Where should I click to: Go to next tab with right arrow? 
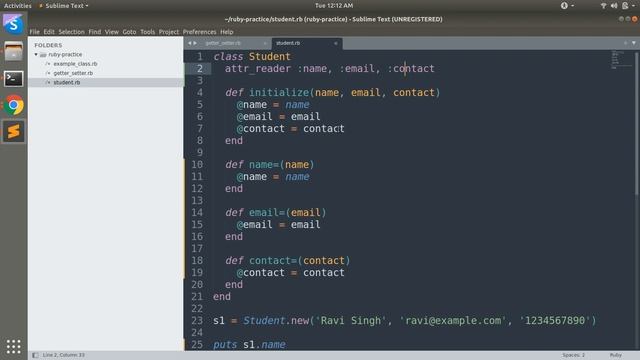click(x=195, y=43)
